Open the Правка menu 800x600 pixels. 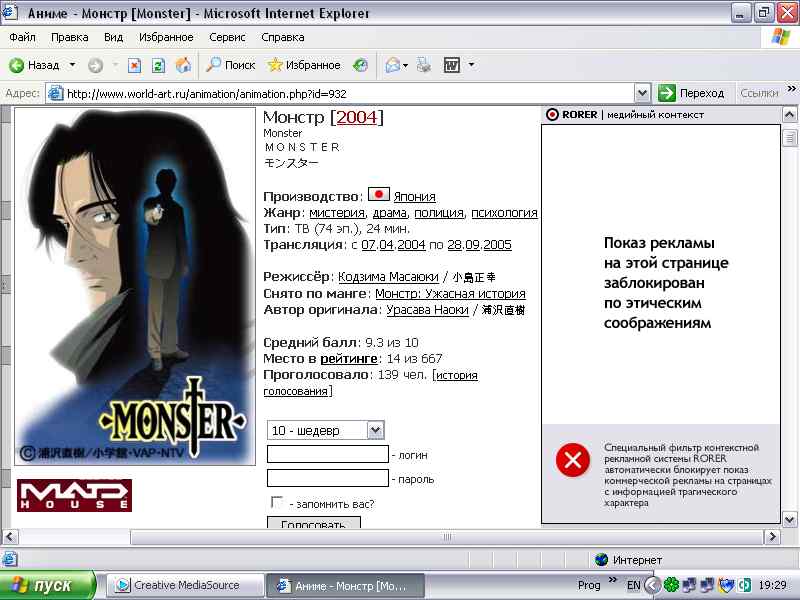point(70,37)
